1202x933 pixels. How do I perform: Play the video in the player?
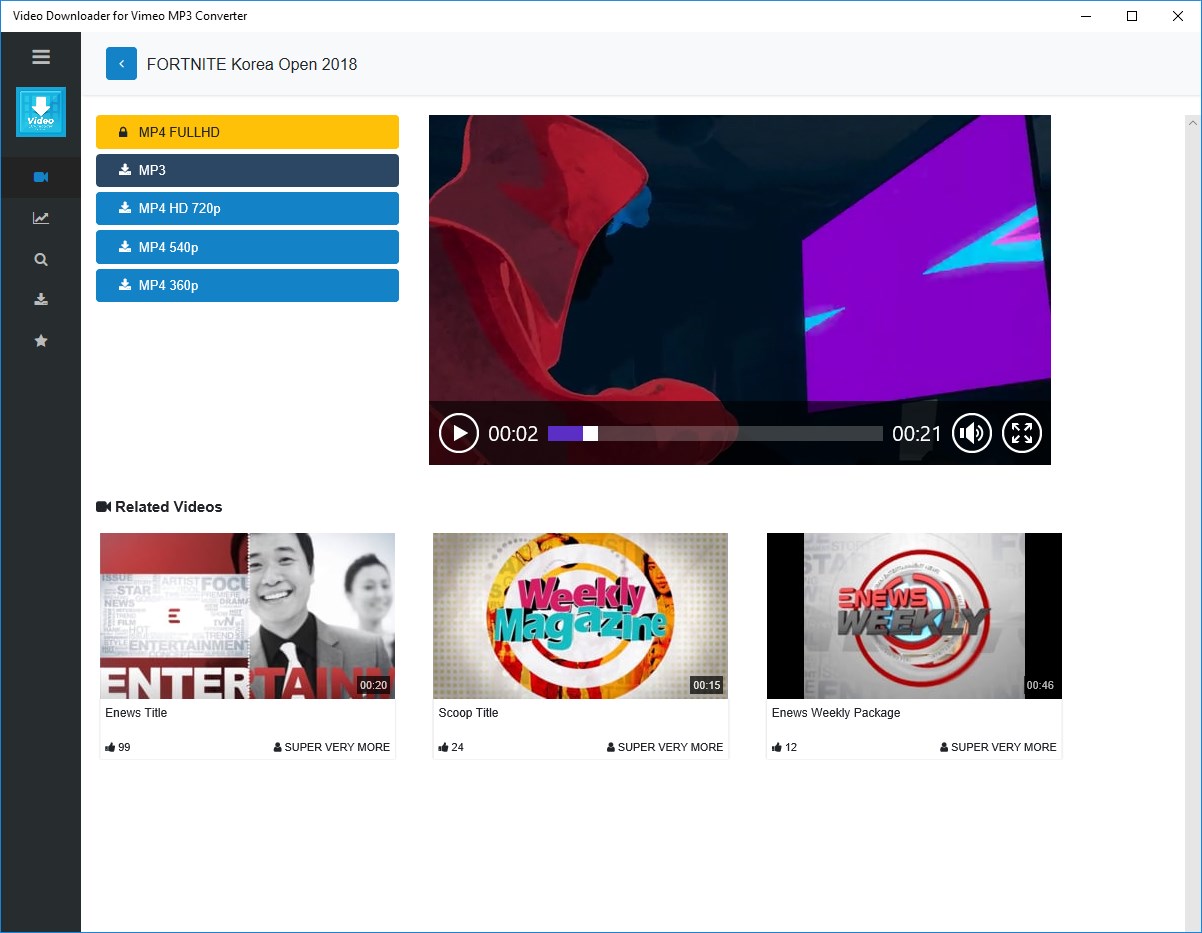click(459, 433)
